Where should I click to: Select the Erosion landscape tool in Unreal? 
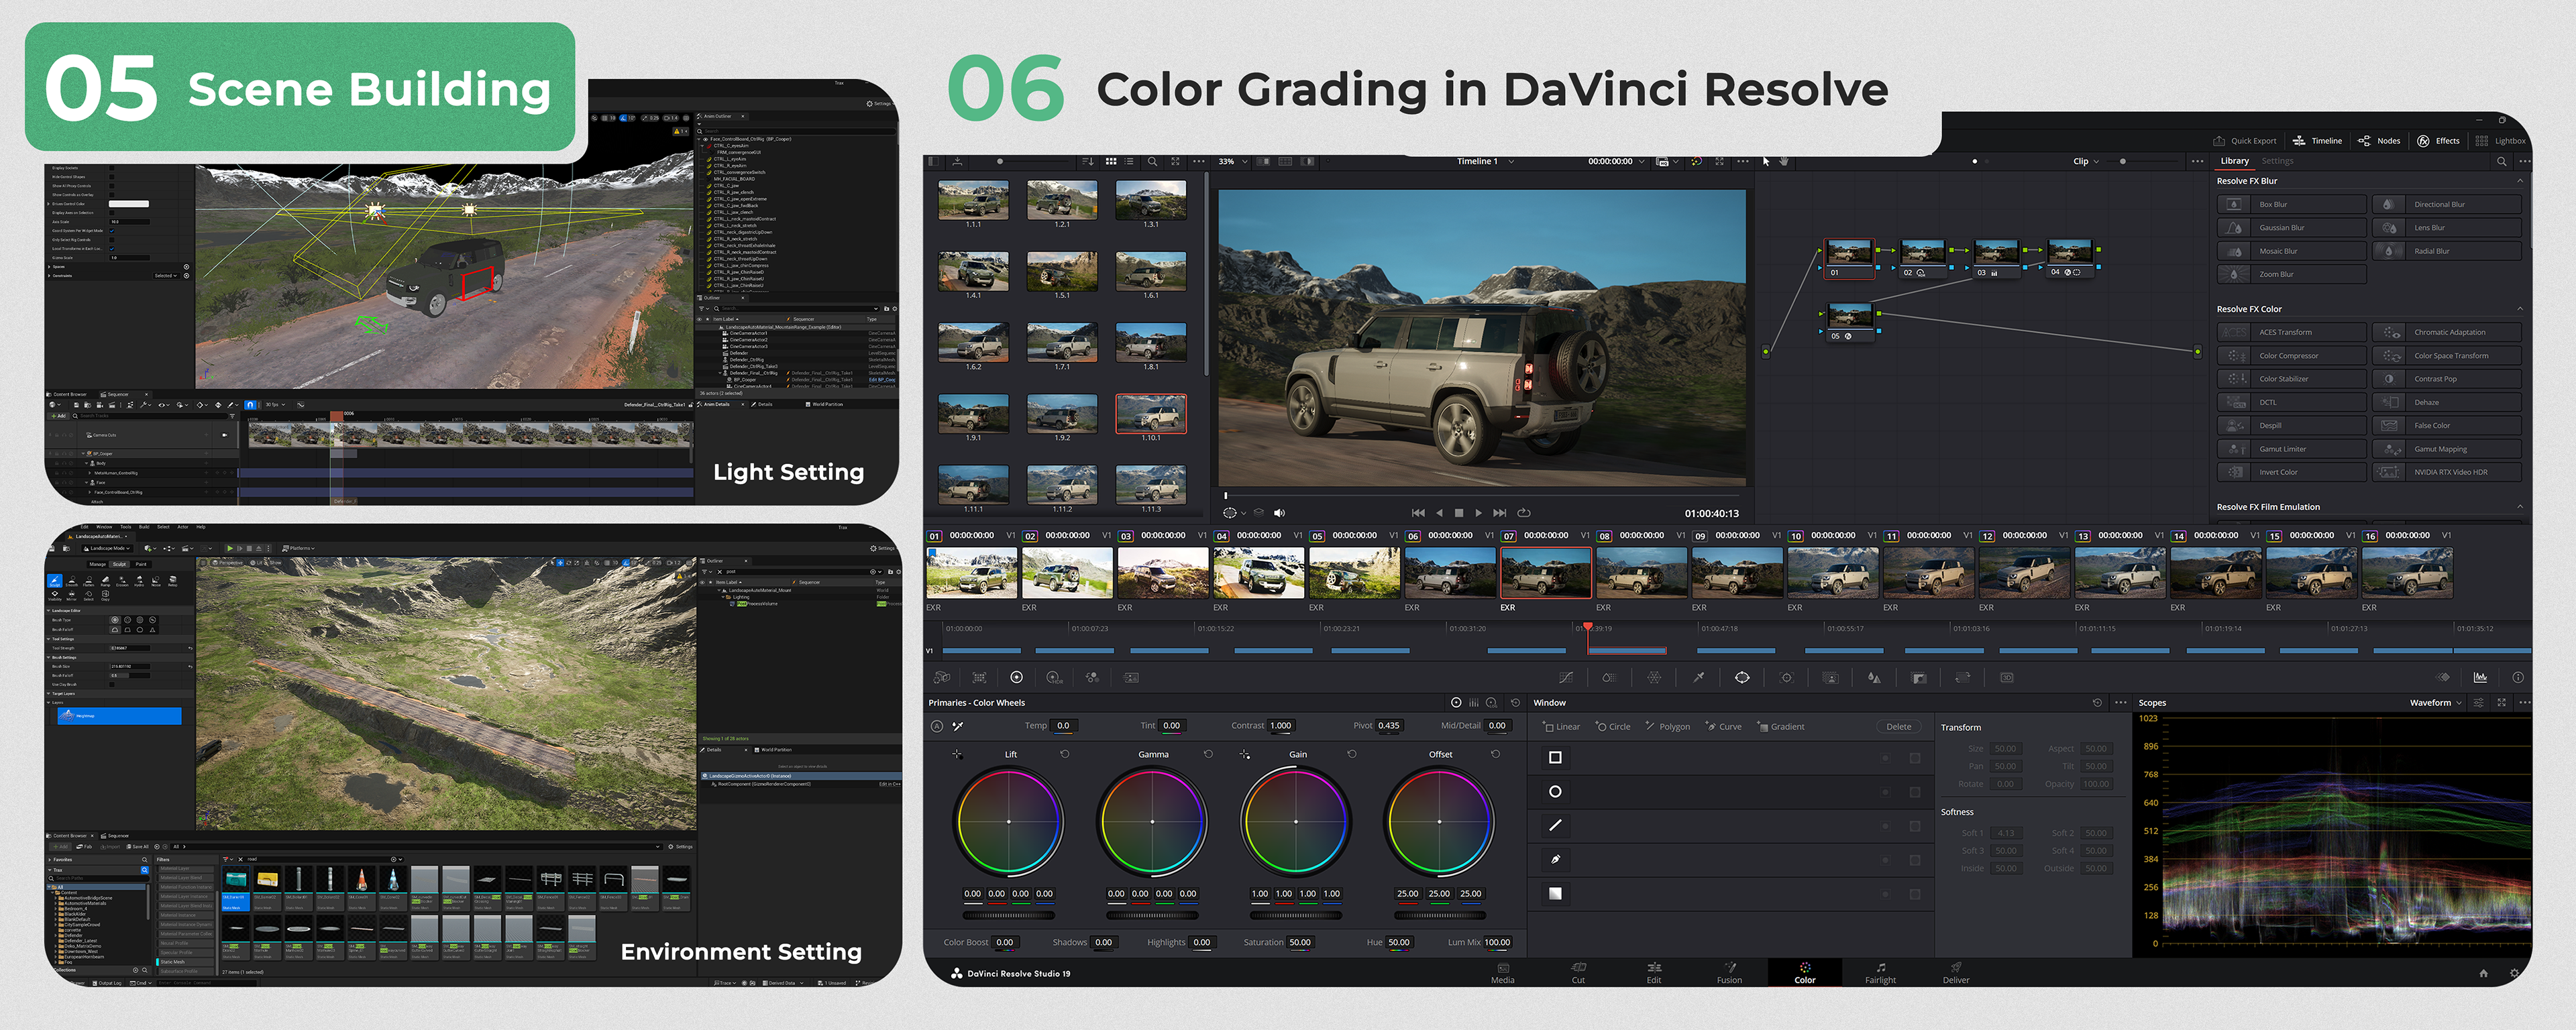[122, 581]
